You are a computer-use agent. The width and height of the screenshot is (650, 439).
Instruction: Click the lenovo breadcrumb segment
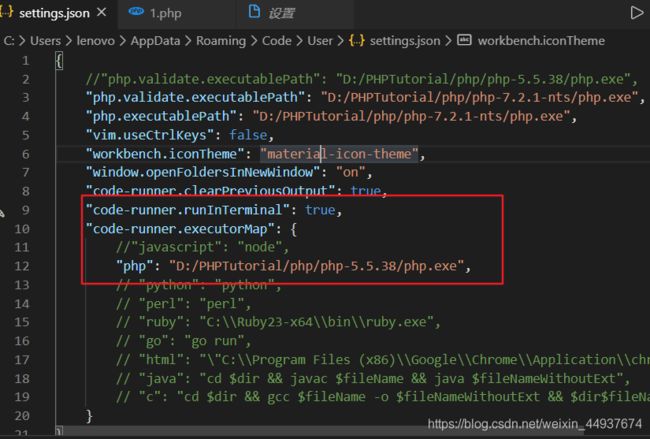tap(95, 41)
